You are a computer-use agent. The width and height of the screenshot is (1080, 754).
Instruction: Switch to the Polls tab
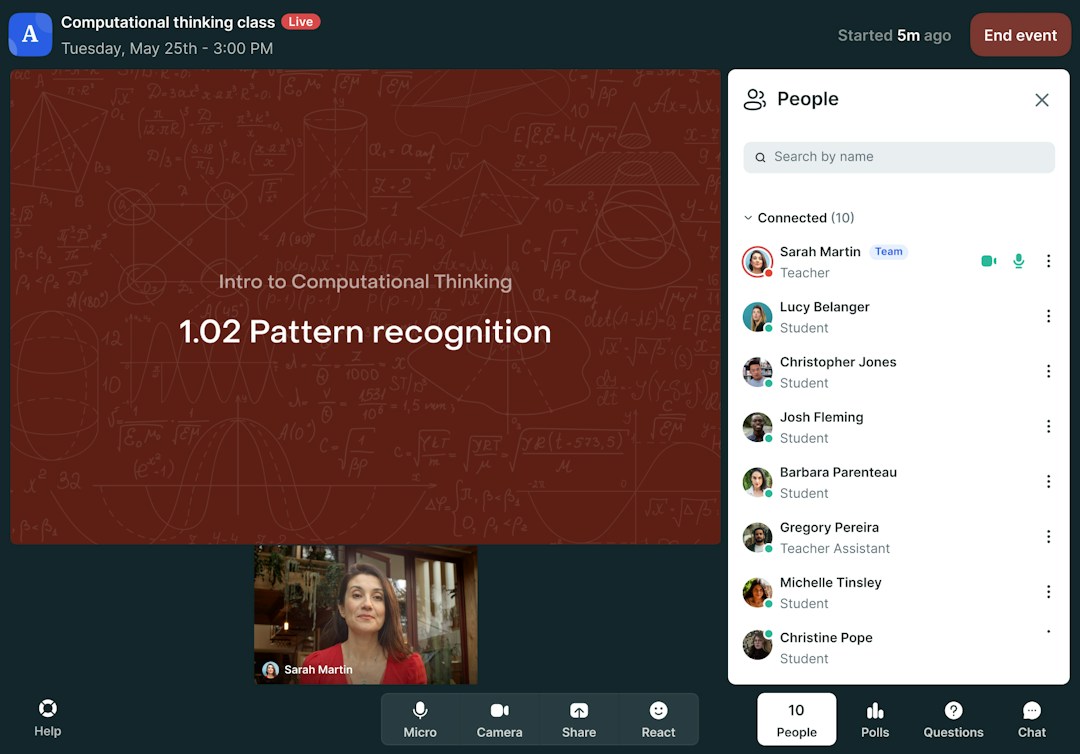coord(875,720)
